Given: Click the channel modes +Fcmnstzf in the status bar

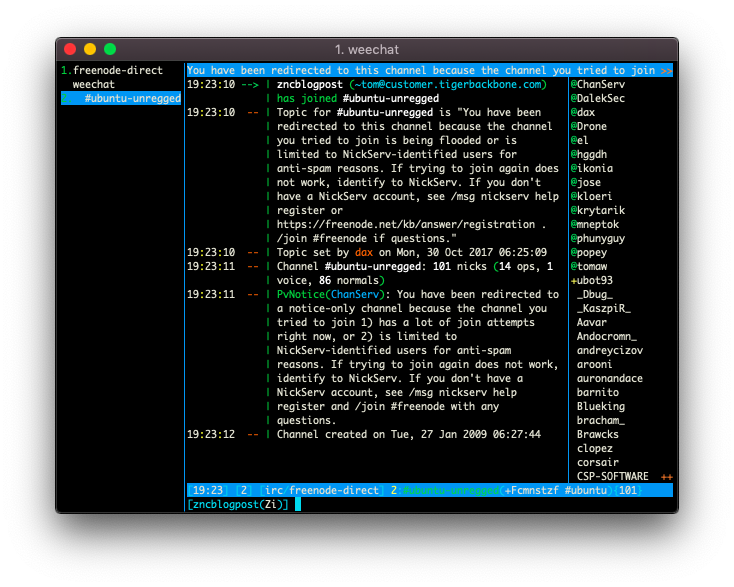Looking at the screenshot, I should tap(531, 490).
